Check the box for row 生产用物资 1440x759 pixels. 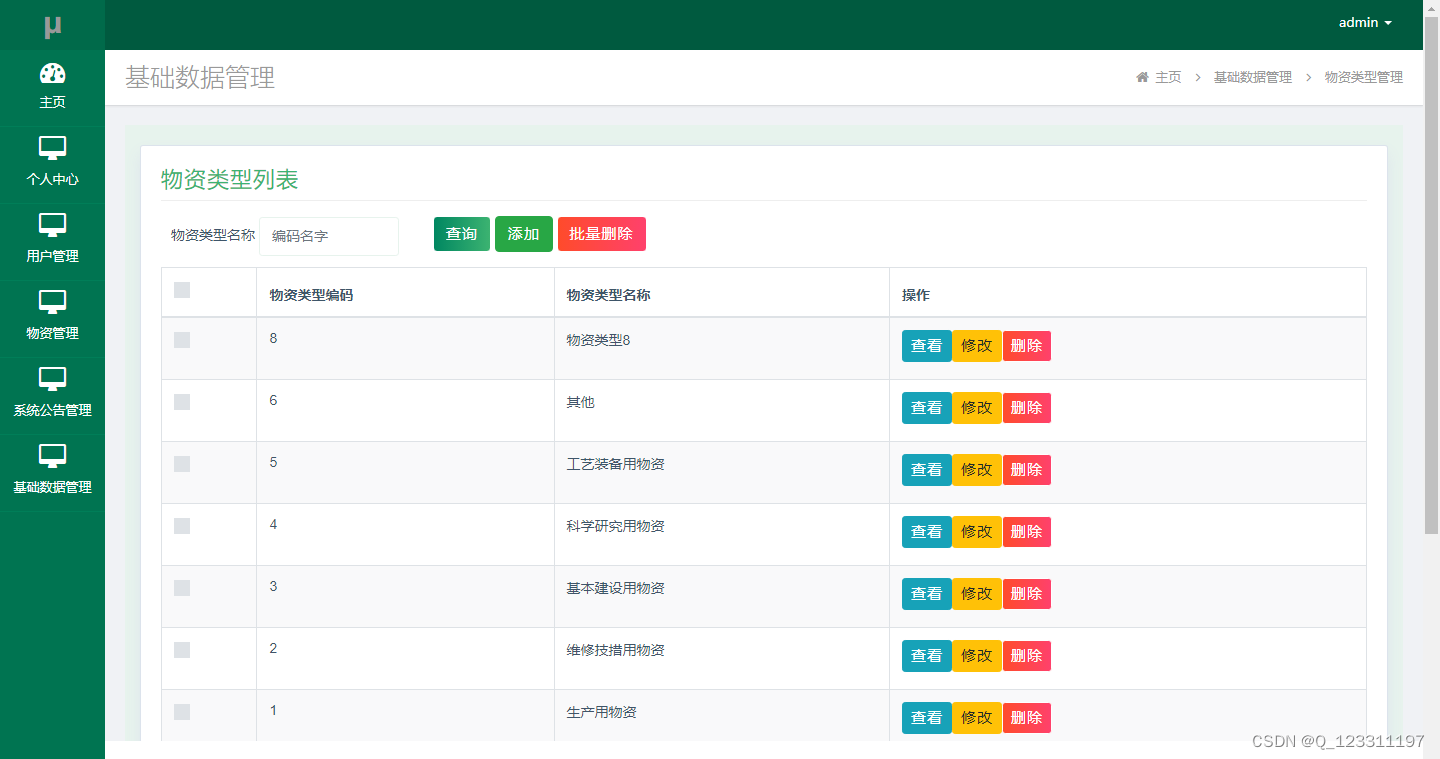tap(182, 712)
